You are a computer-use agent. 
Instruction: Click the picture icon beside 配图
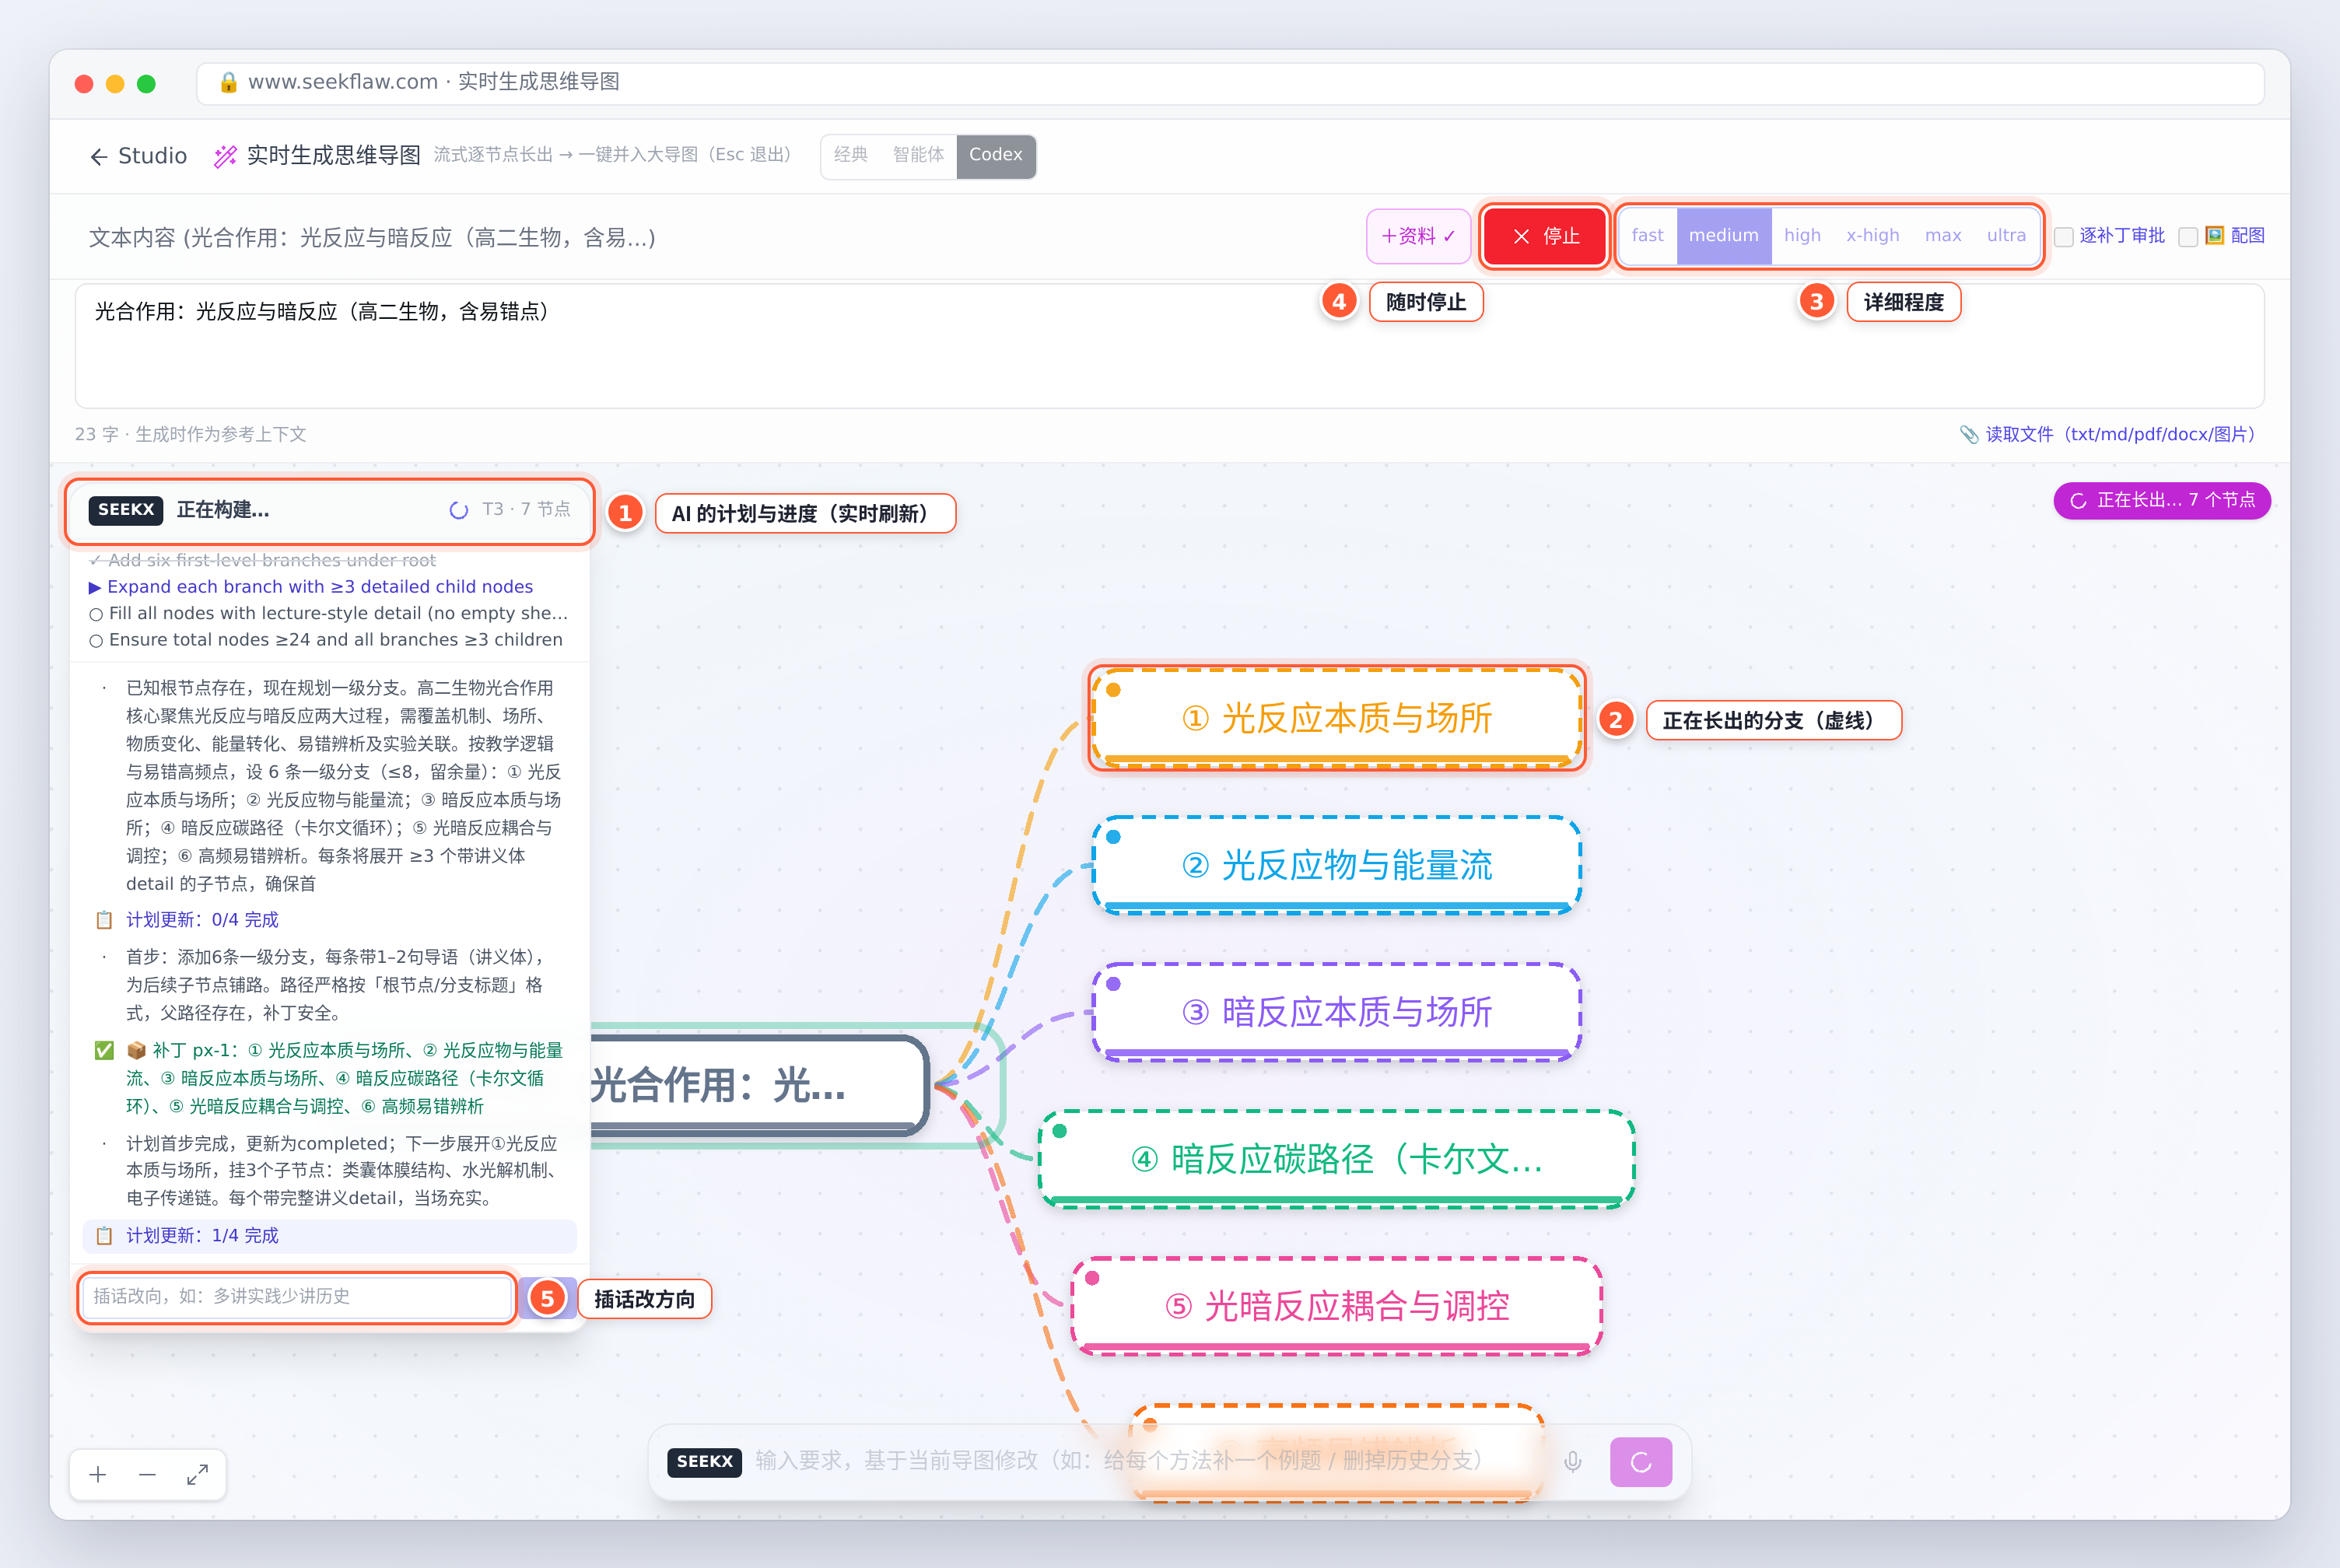2215,235
